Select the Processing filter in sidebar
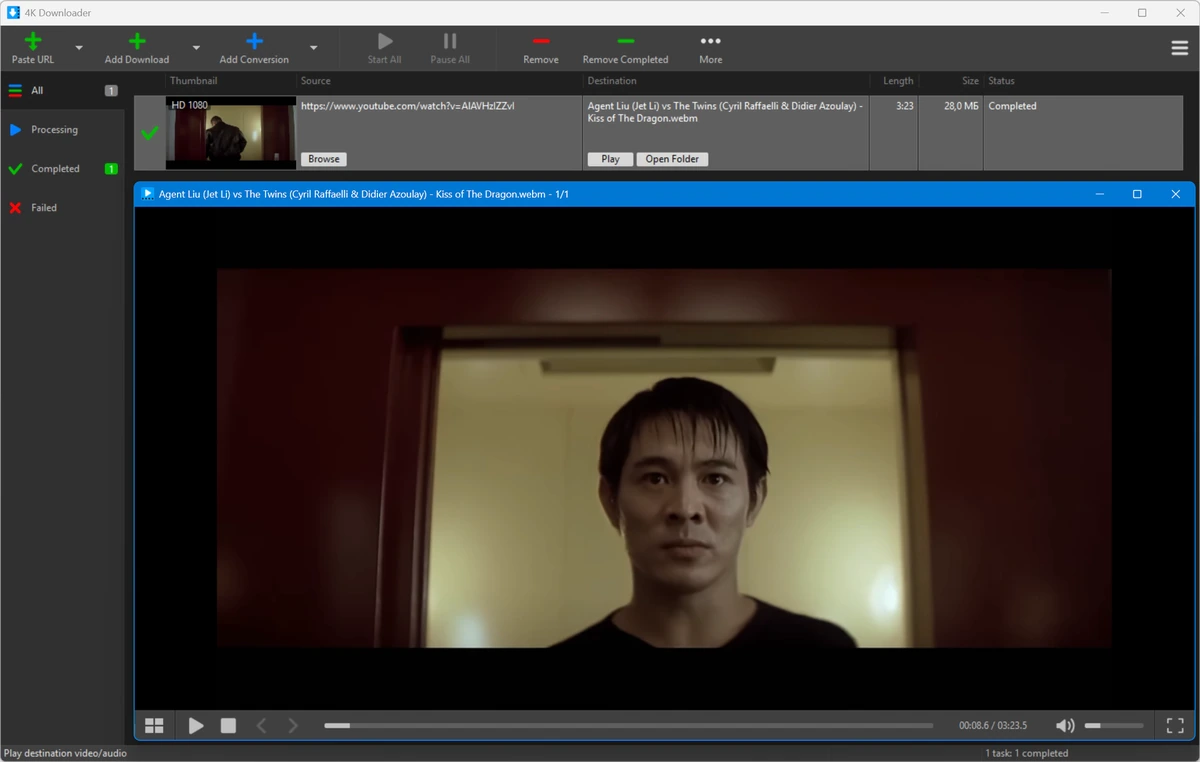The width and height of the screenshot is (1200, 762). (62, 129)
